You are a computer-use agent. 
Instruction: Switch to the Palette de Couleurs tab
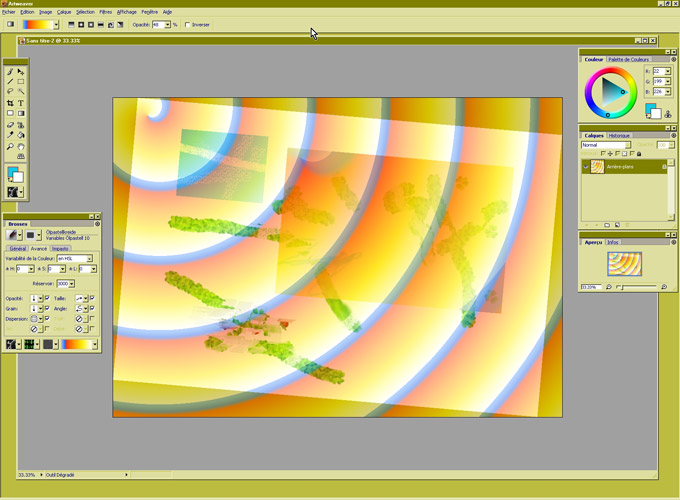coord(628,60)
